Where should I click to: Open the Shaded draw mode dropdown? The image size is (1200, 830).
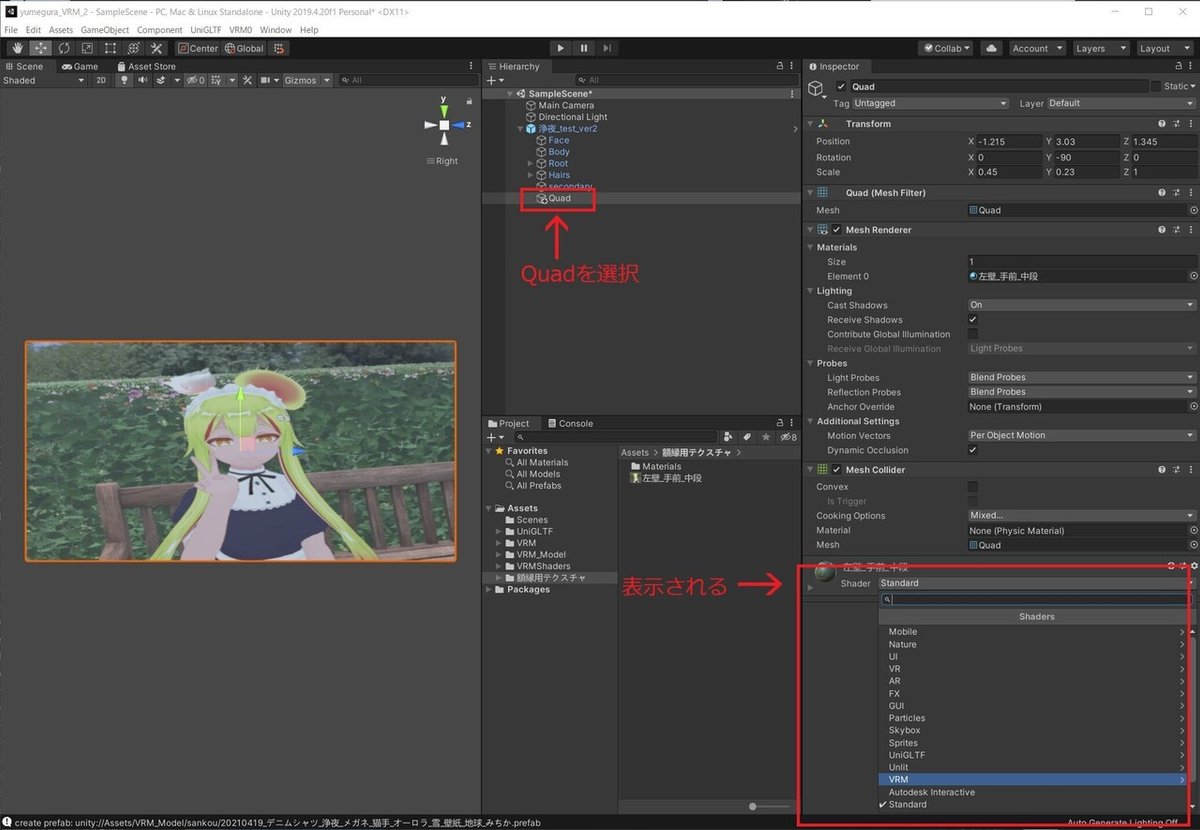pyautogui.click(x=44, y=80)
